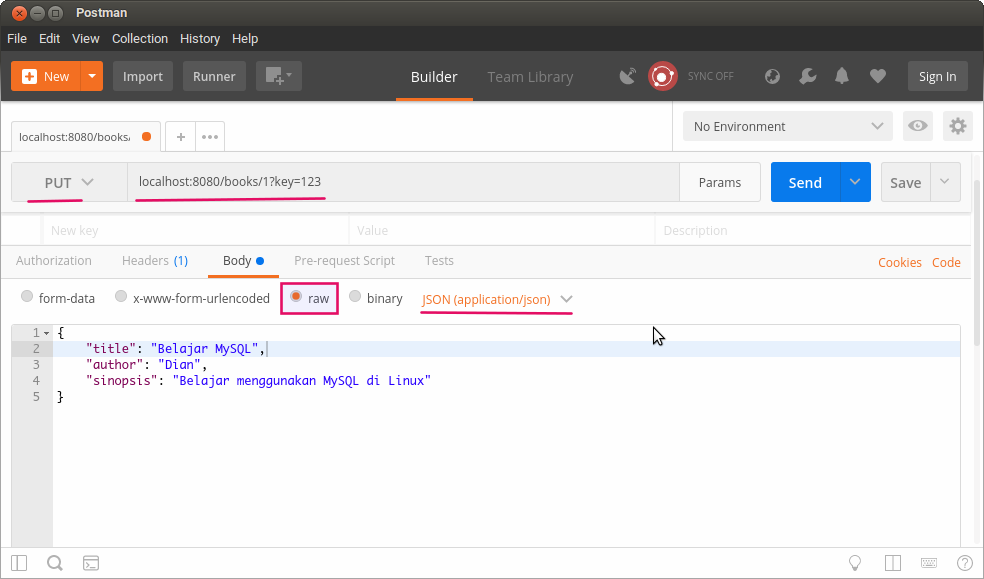The width and height of the screenshot is (984, 579).
Task: Open manage environments gear icon
Action: (958, 126)
